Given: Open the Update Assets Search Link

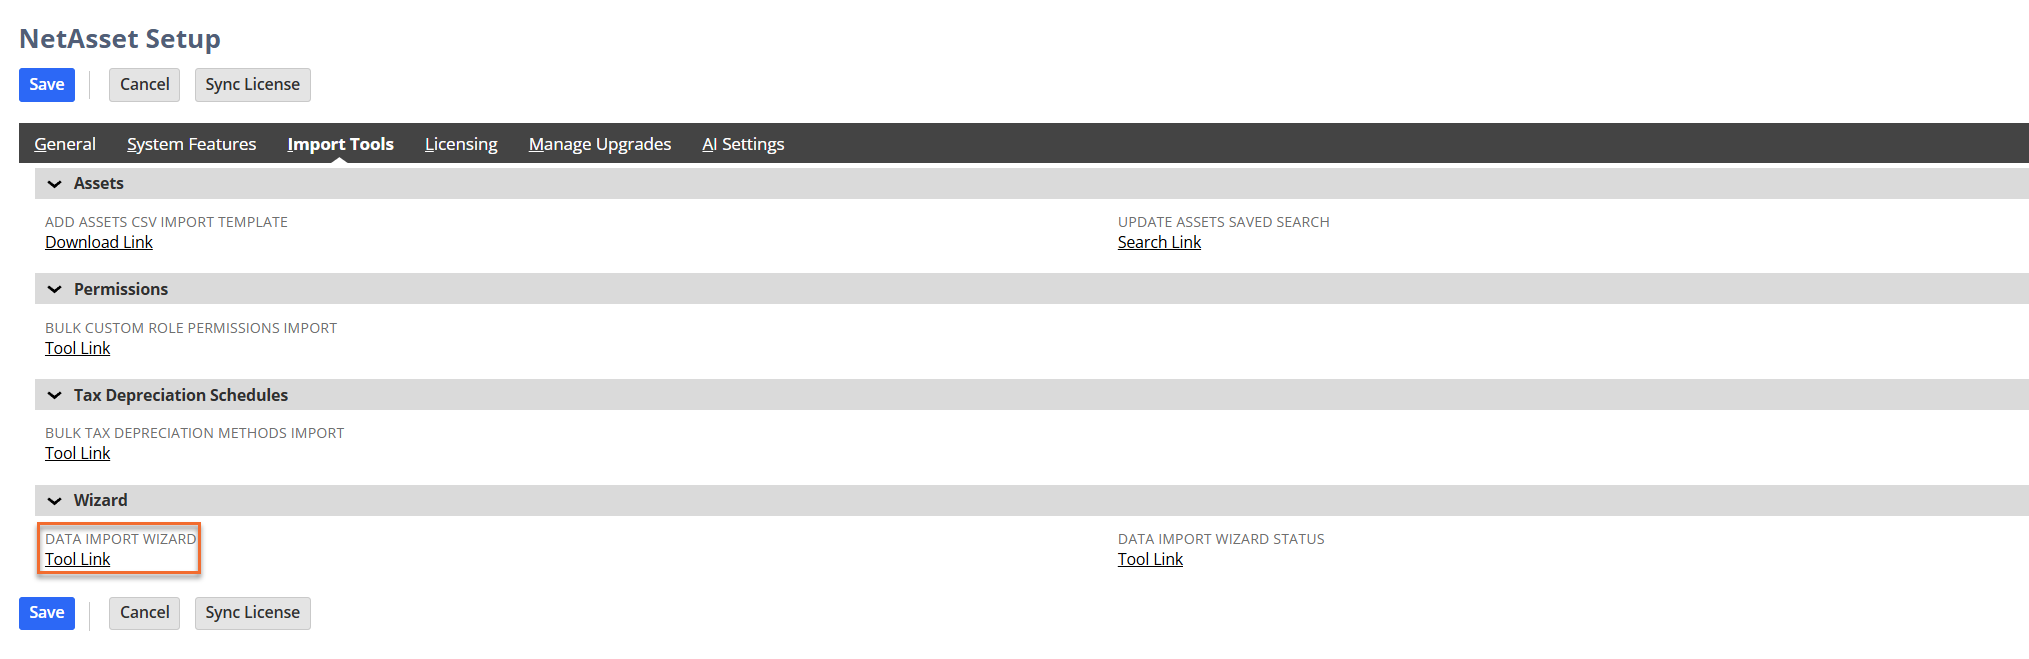Looking at the screenshot, I should (1159, 243).
